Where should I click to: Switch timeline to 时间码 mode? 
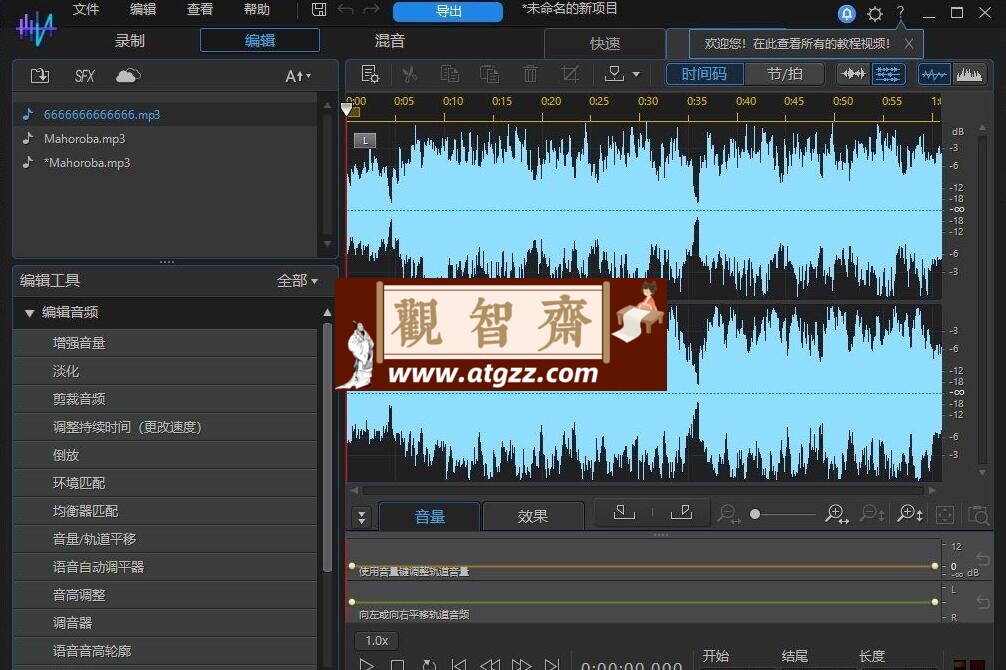pos(704,74)
